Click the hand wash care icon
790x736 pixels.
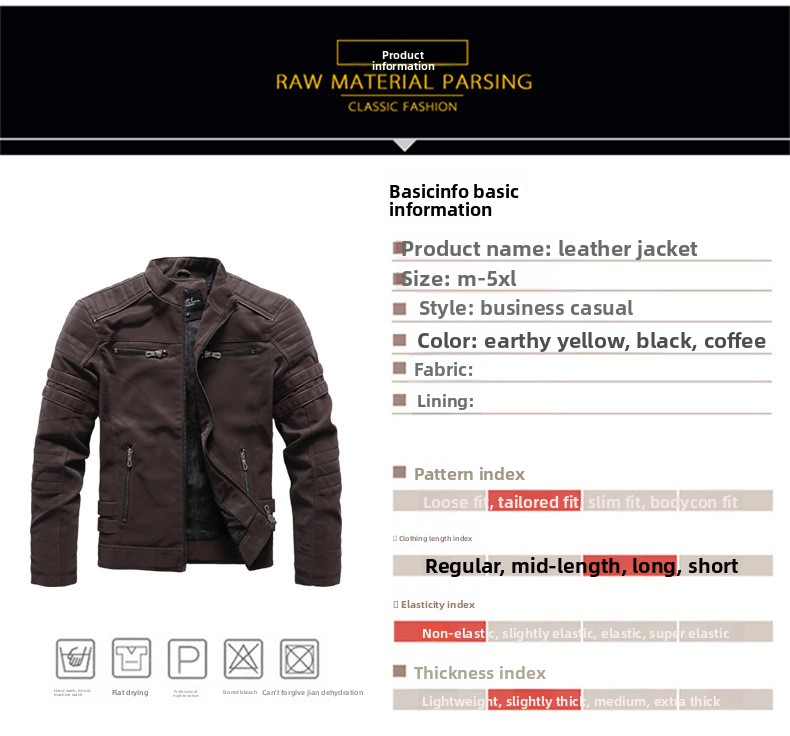pos(75,659)
